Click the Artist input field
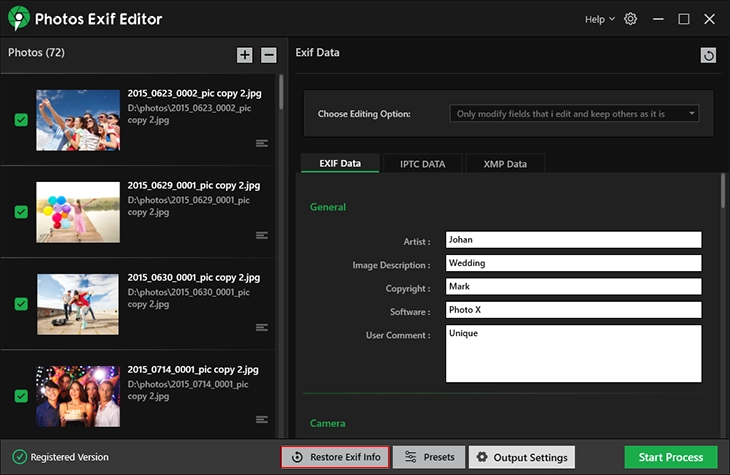 click(x=573, y=240)
